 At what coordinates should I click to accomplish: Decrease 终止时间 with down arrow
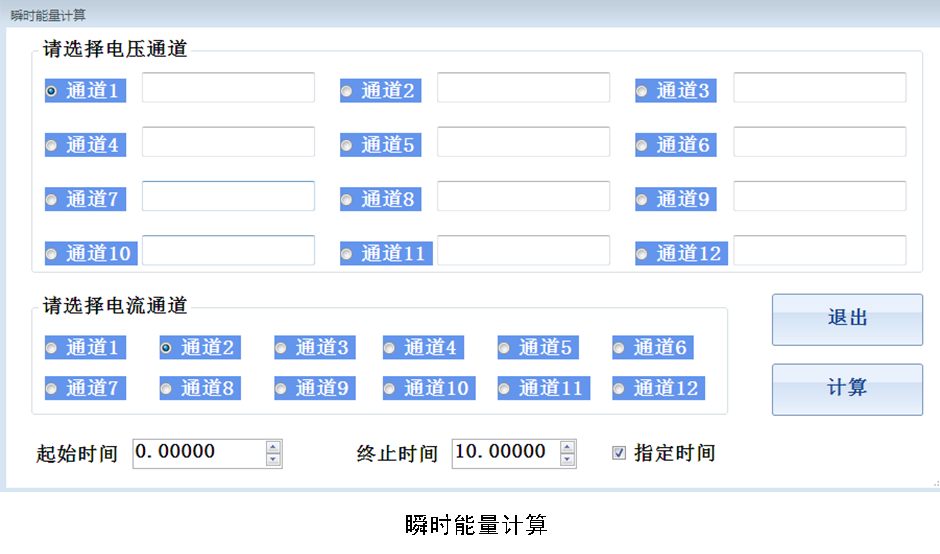[x=568, y=460]
